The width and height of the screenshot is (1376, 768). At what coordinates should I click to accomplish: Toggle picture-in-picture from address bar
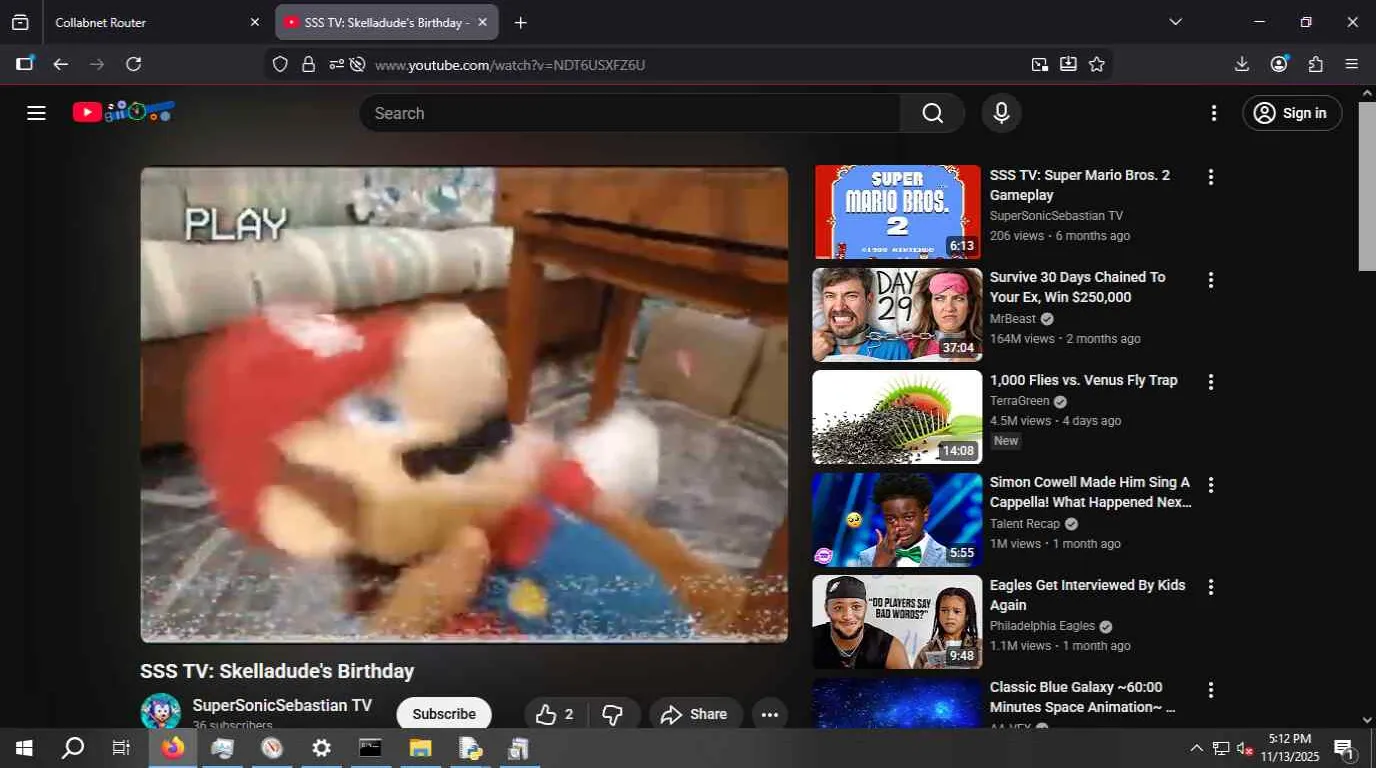point(1040,64)
